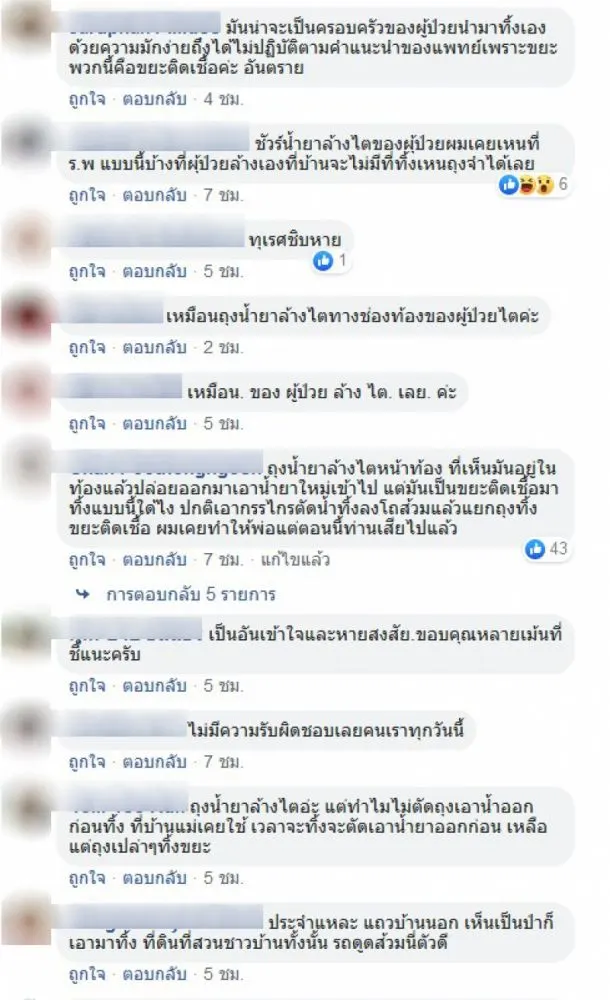Viewport: 610px width, 1000px height.
Task: Click the blurred name before ประจำแหละ comment
Action: 166,917
